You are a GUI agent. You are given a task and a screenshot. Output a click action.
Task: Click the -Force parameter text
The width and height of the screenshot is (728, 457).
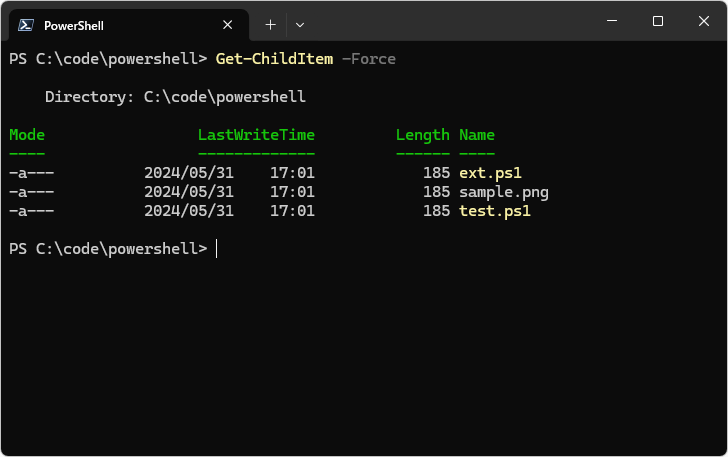369,59
